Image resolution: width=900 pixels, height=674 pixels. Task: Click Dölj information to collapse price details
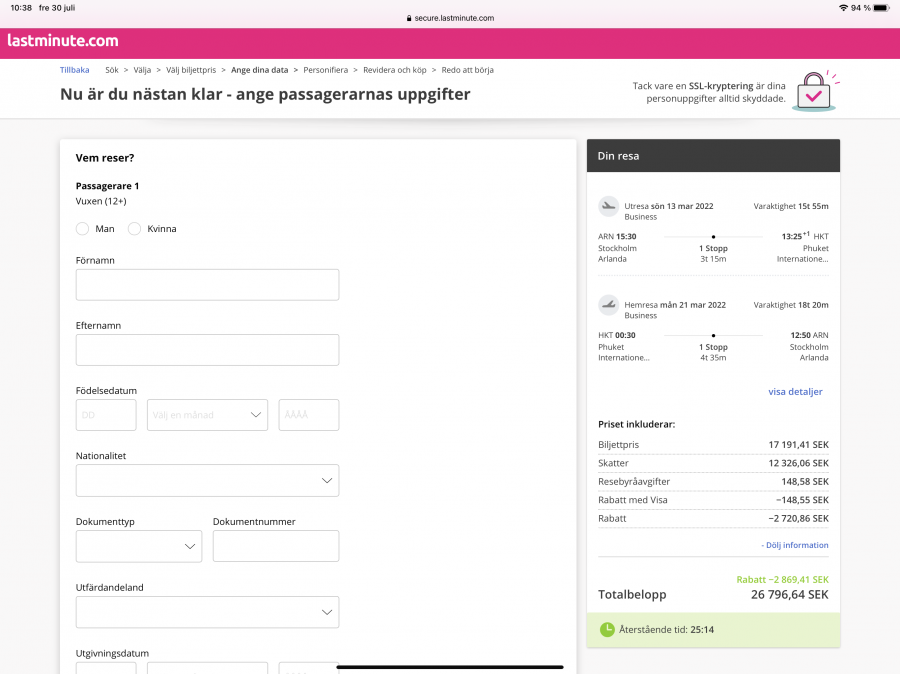click(x=795, y=545)
